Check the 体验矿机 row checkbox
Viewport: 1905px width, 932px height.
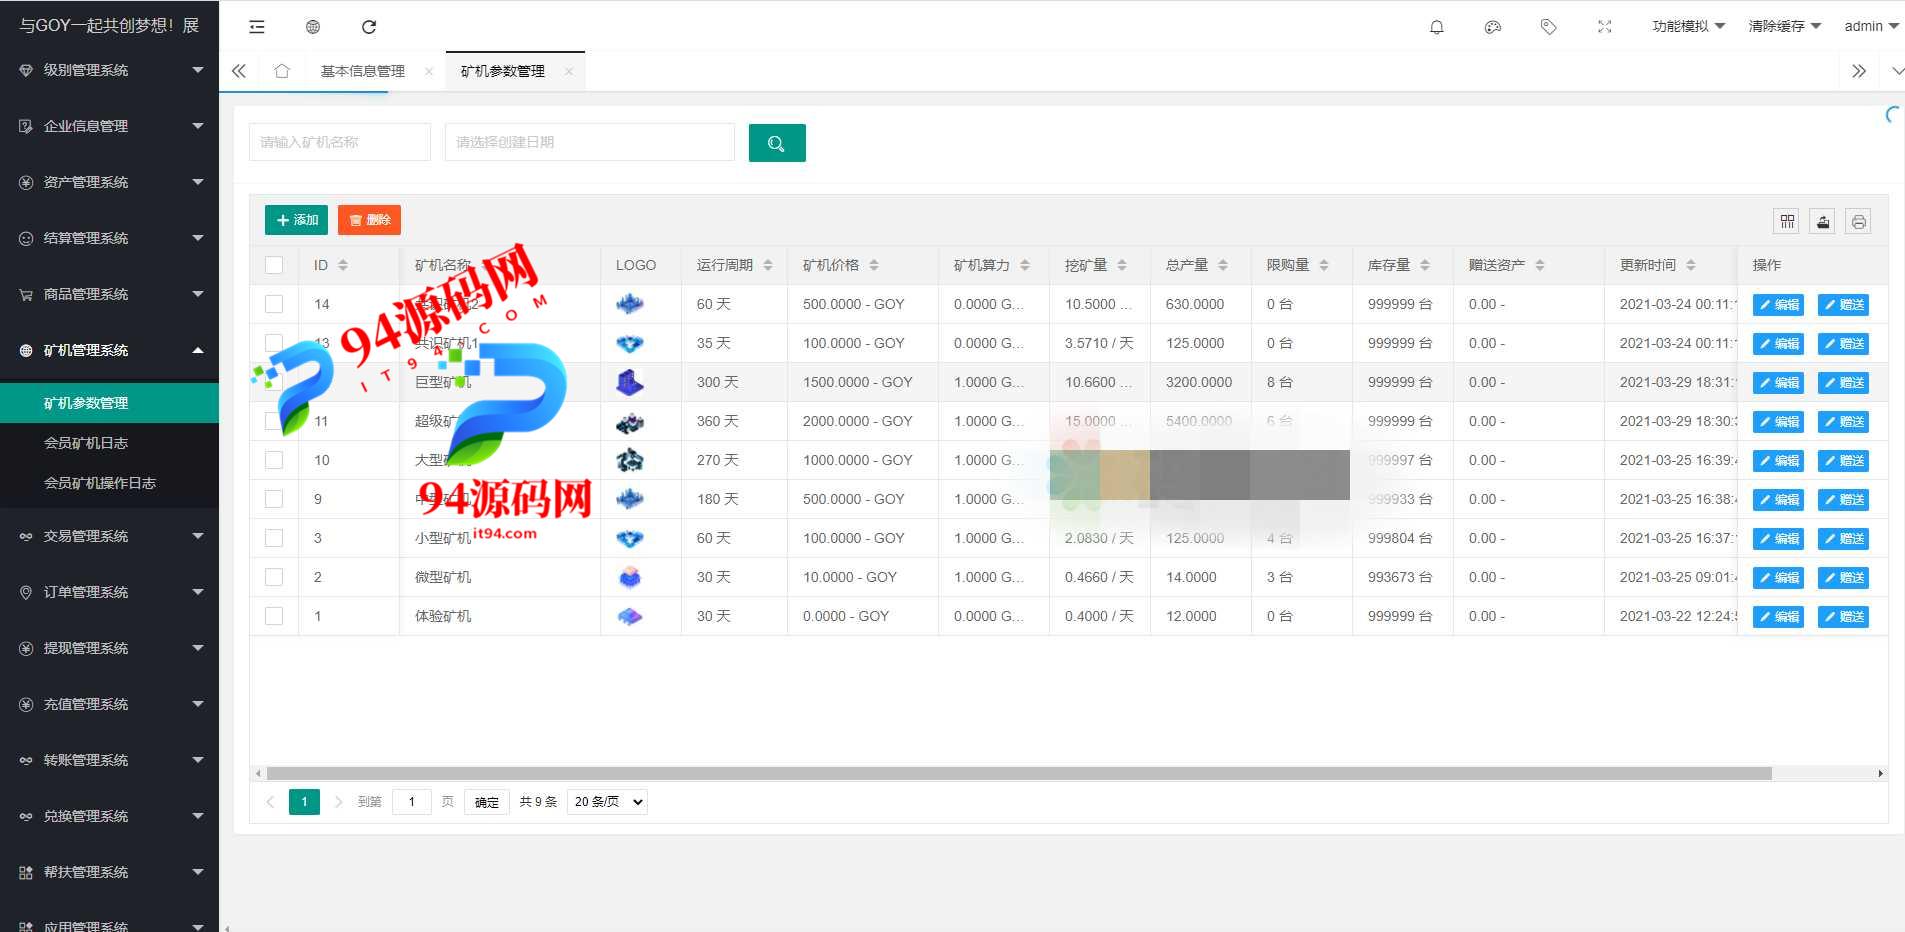[274, 616]
